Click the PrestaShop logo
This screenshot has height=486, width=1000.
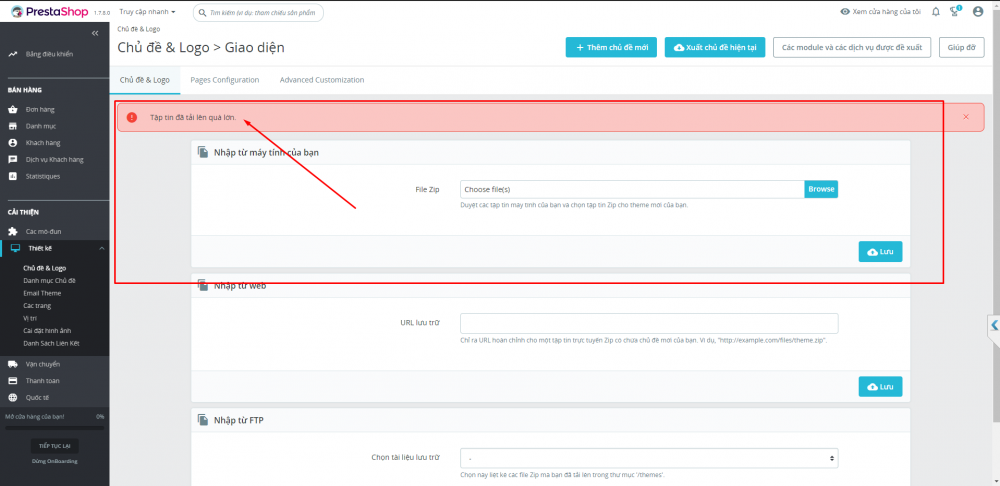click(x=50, y=11)
